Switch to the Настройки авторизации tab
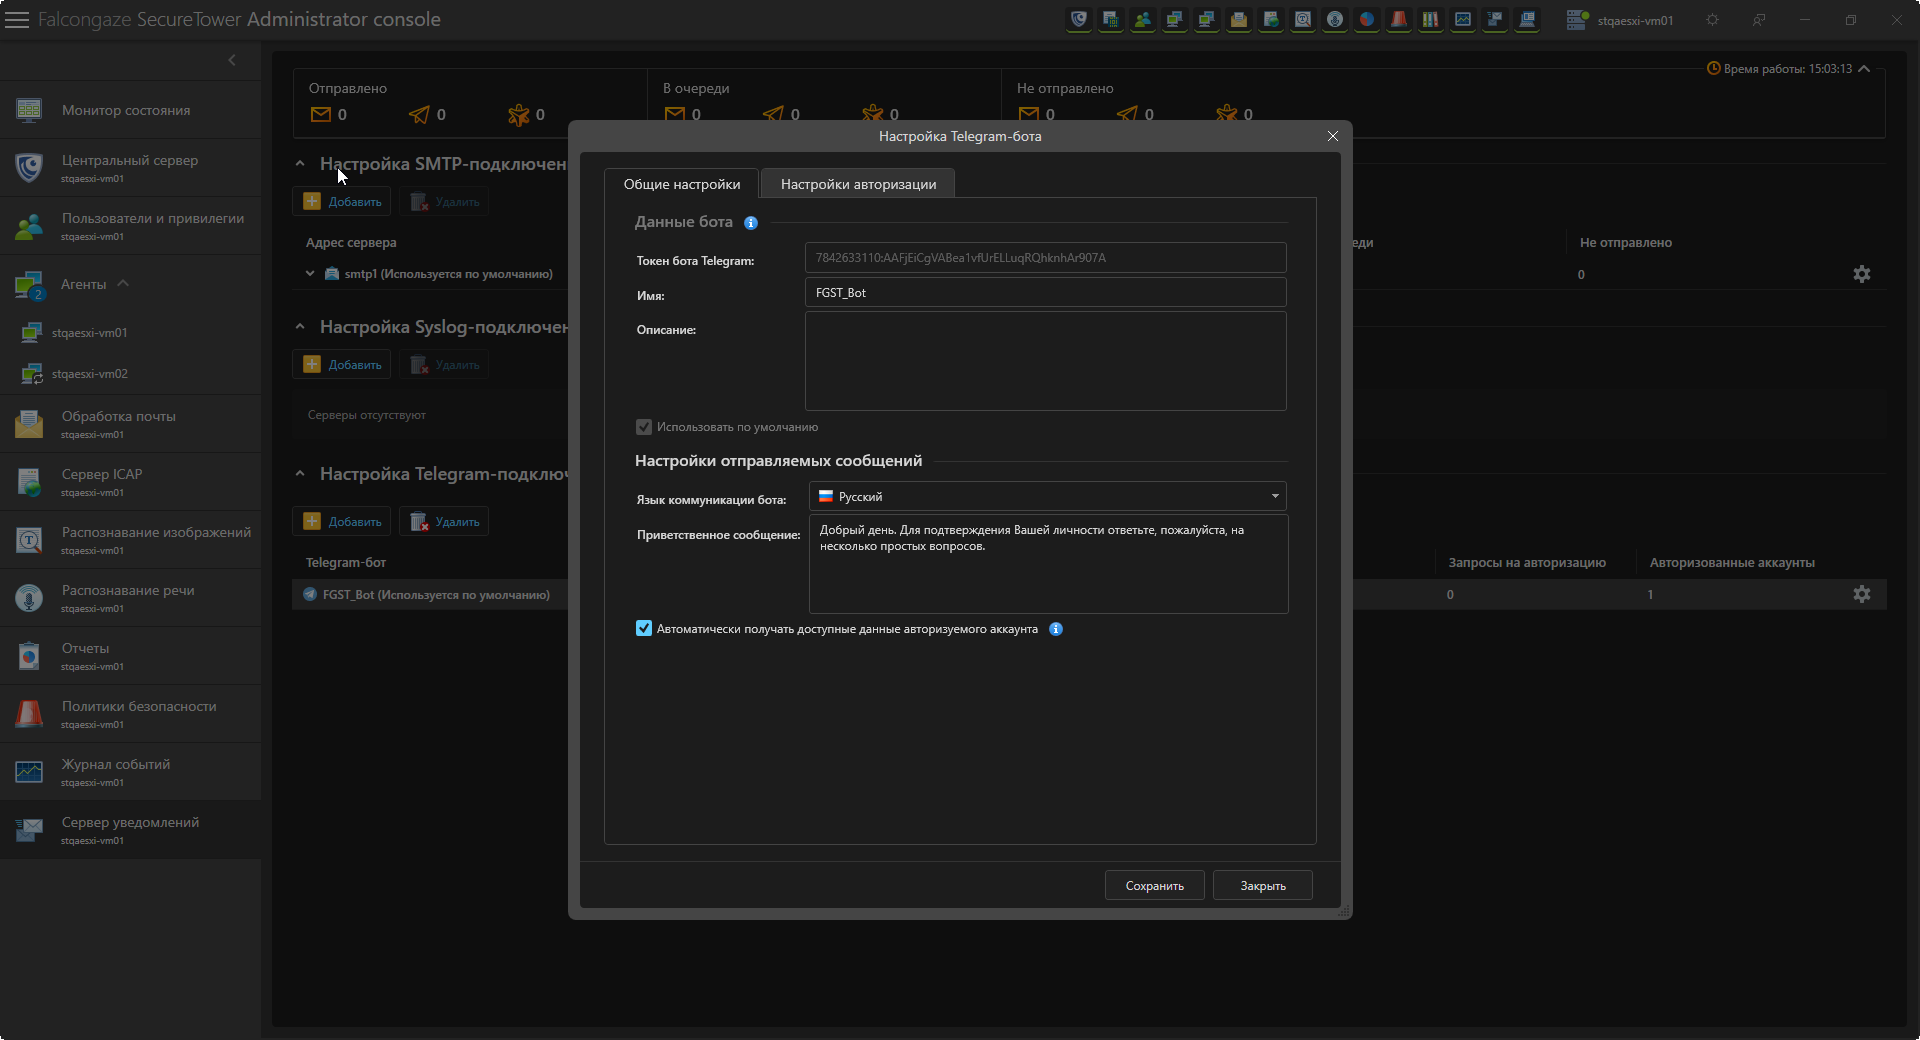The image size is (1920, 1040). pyautogui.click(x=858, y=184)
